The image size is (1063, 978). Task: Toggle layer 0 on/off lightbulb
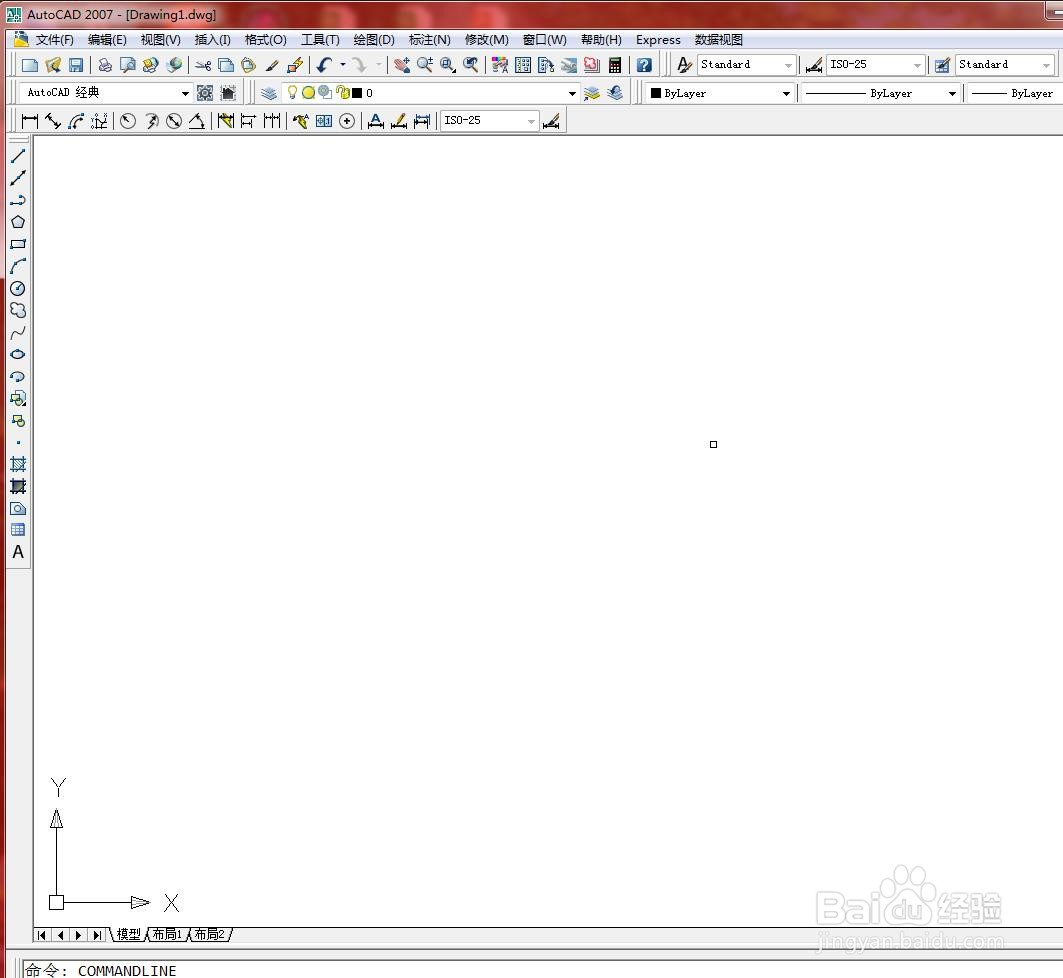pyautogui.click(x=292, y=92)
